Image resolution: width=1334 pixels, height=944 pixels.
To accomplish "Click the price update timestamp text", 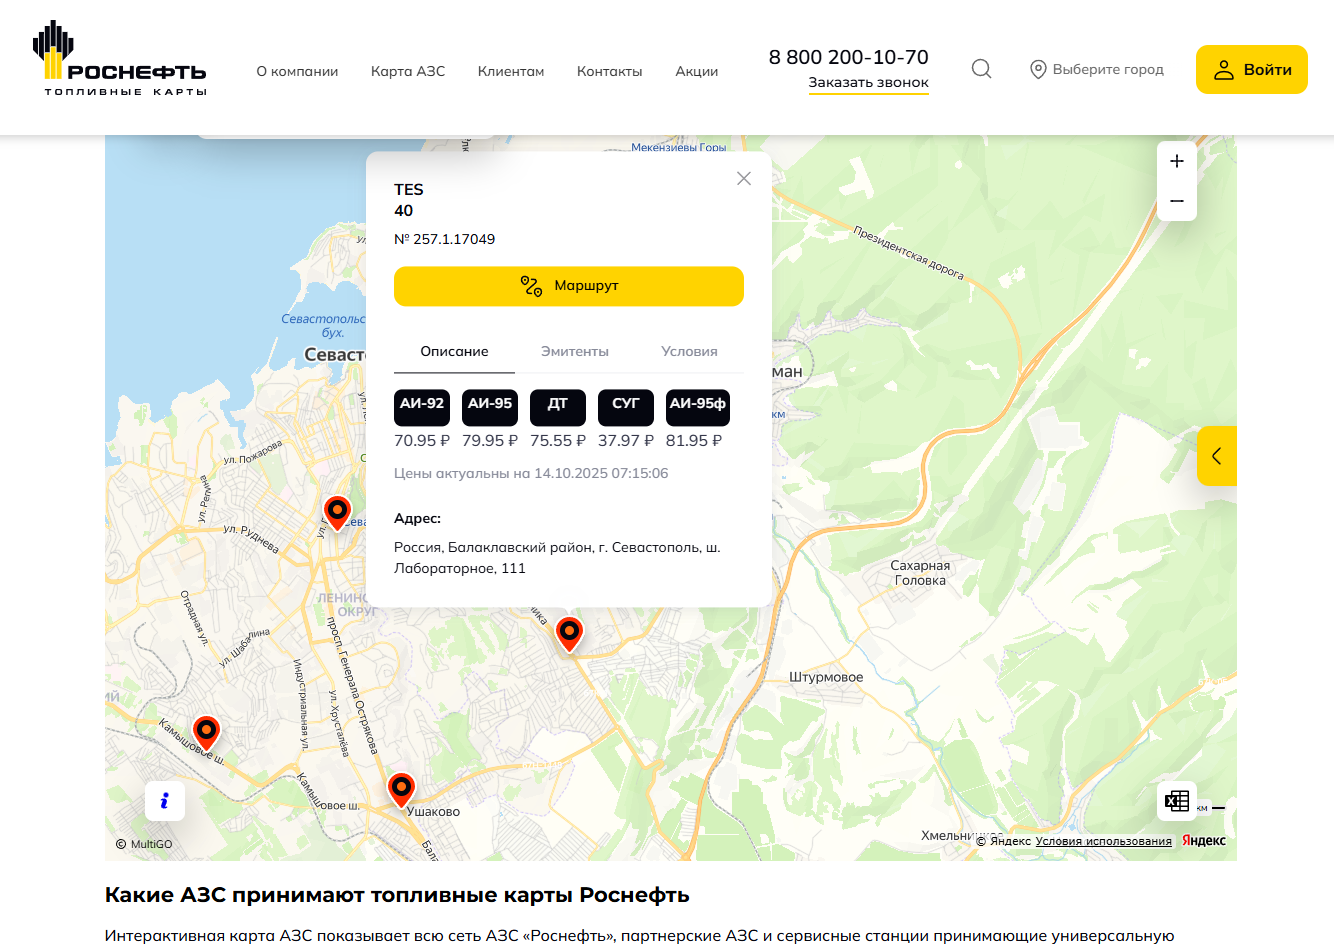I will [x=531, y=473].
